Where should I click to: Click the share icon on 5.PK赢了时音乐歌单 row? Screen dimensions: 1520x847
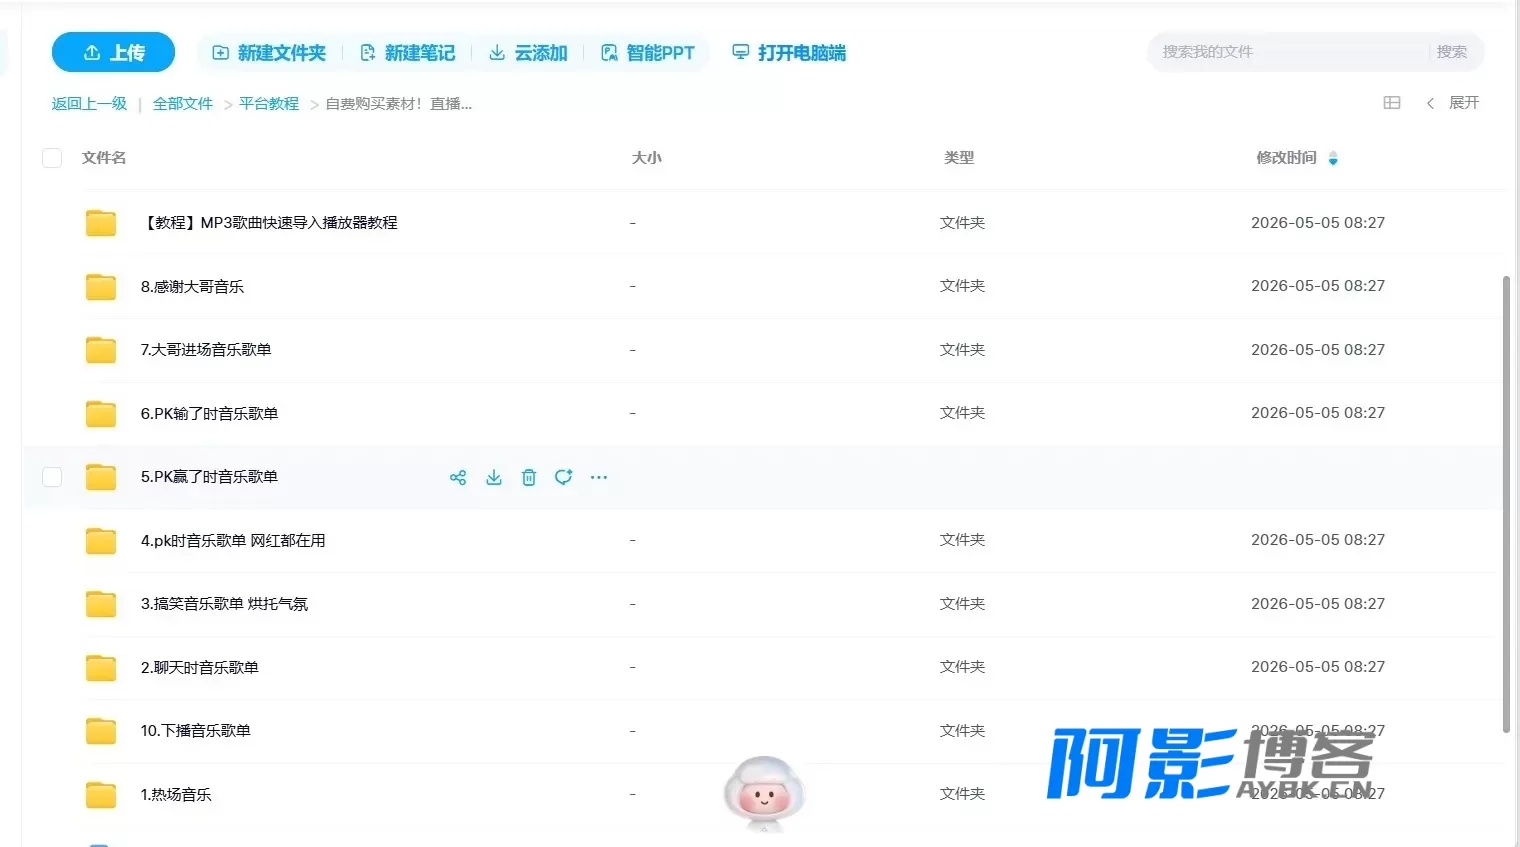(x=458, y=478)
